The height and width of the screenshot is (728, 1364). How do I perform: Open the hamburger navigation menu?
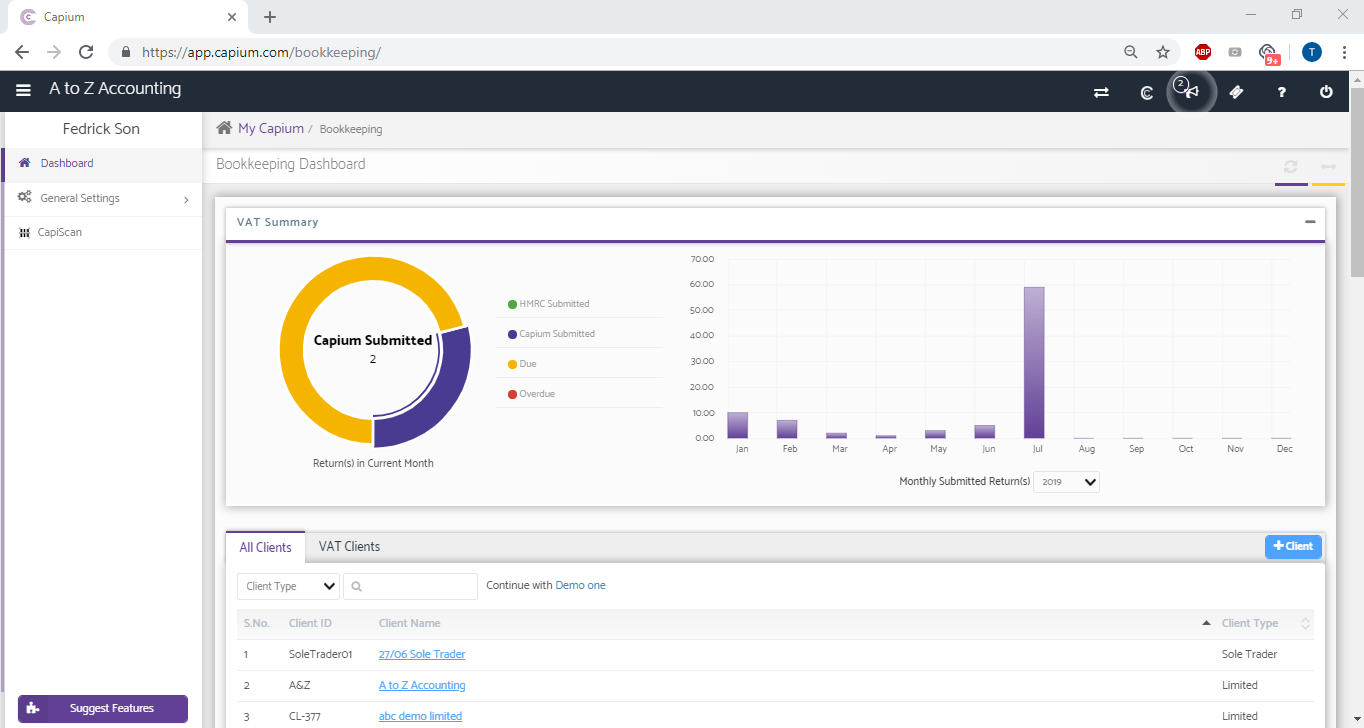click(24, 90)
